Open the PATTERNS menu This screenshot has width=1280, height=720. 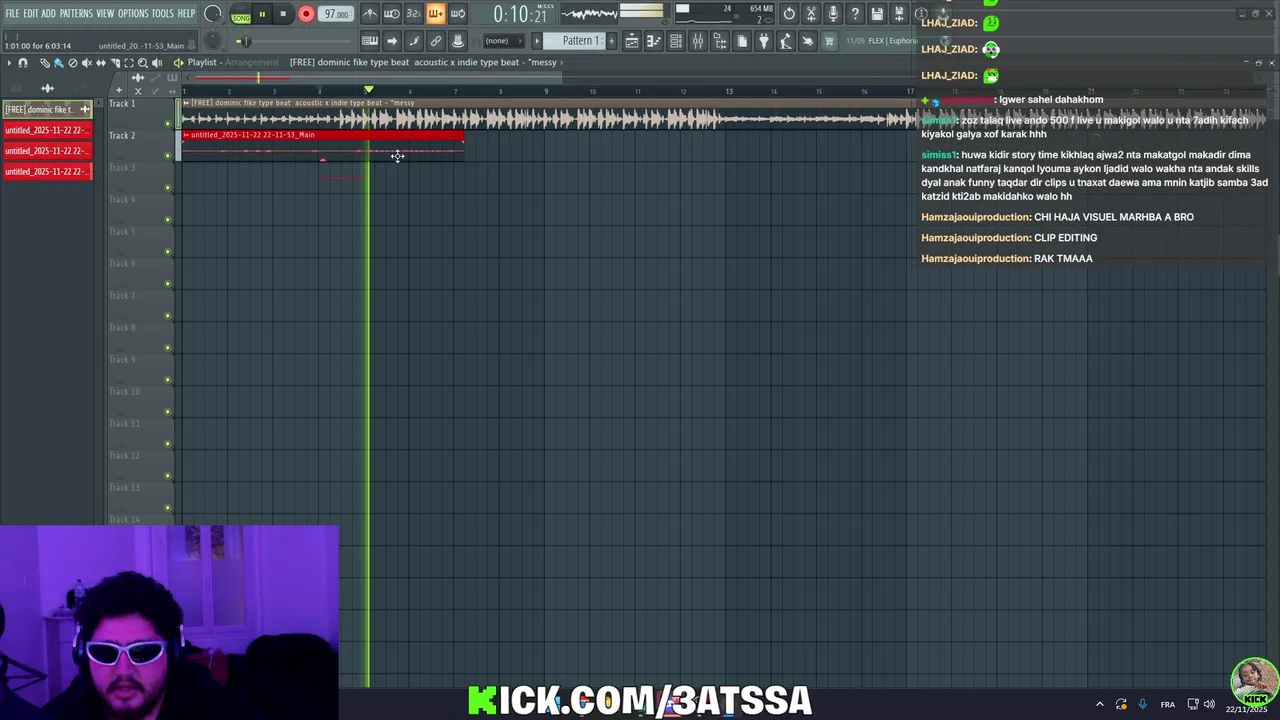tap(76, 14)
